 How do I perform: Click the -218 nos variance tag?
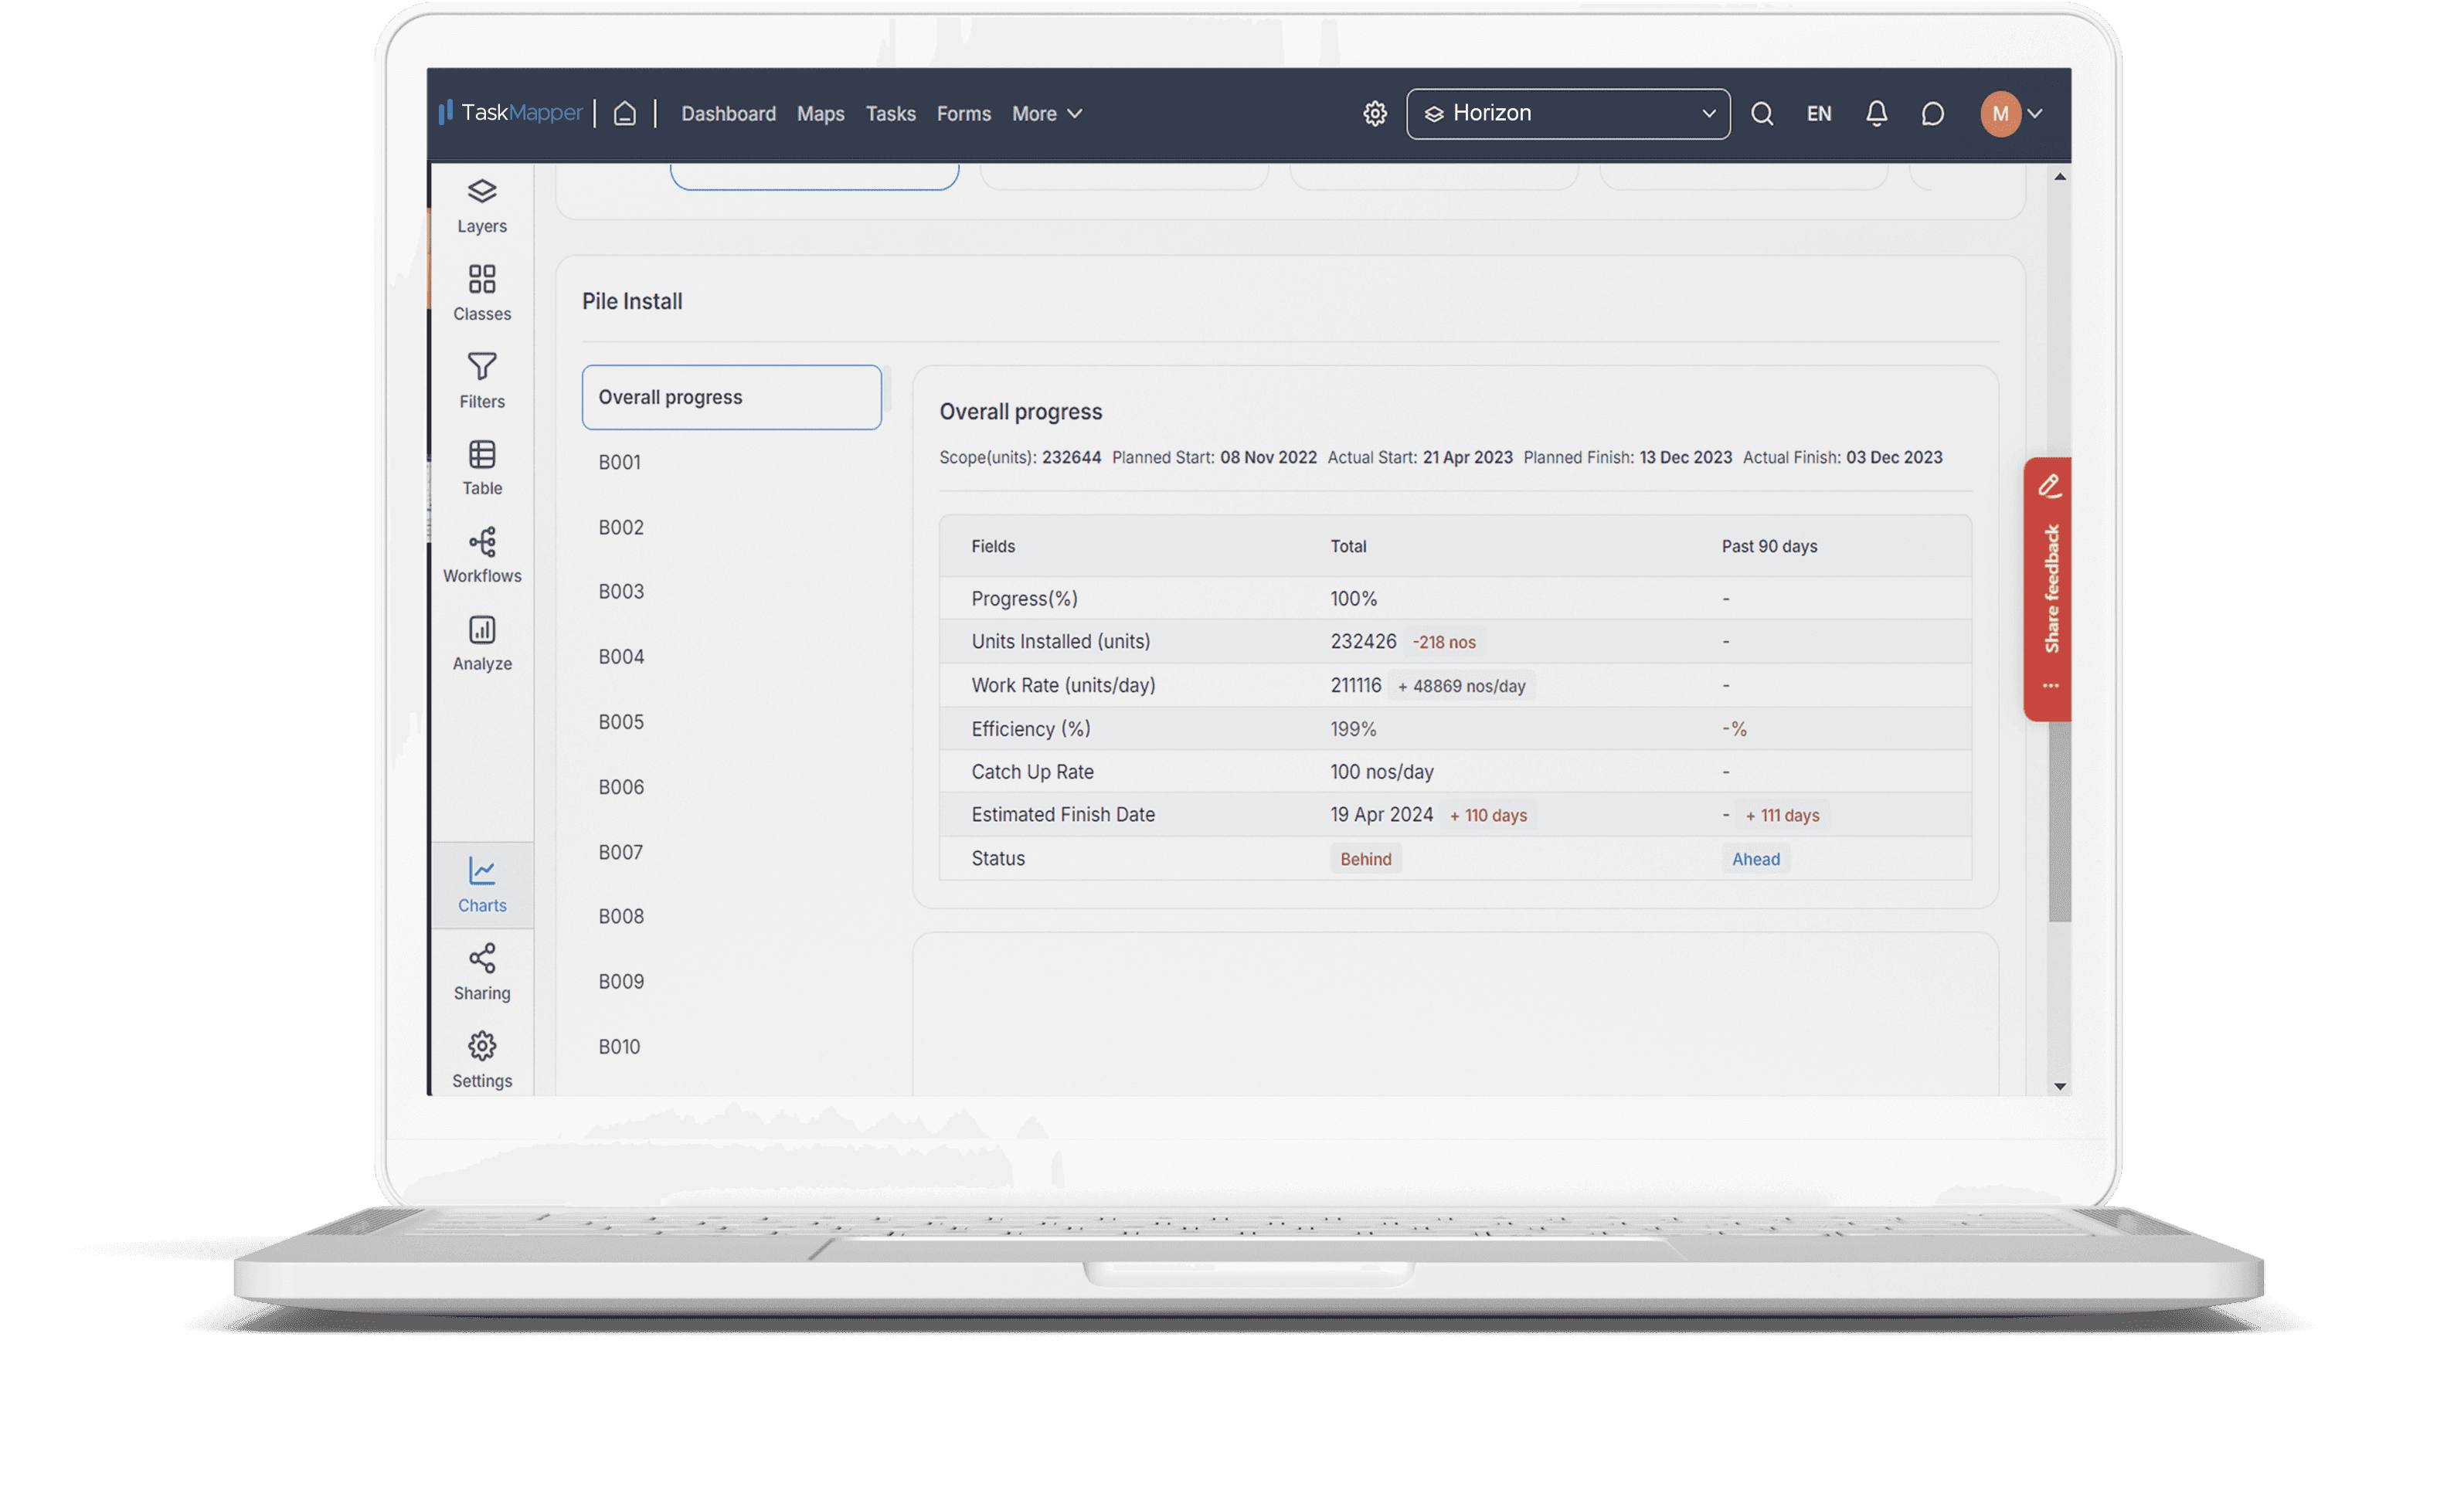click(1444, 642)
